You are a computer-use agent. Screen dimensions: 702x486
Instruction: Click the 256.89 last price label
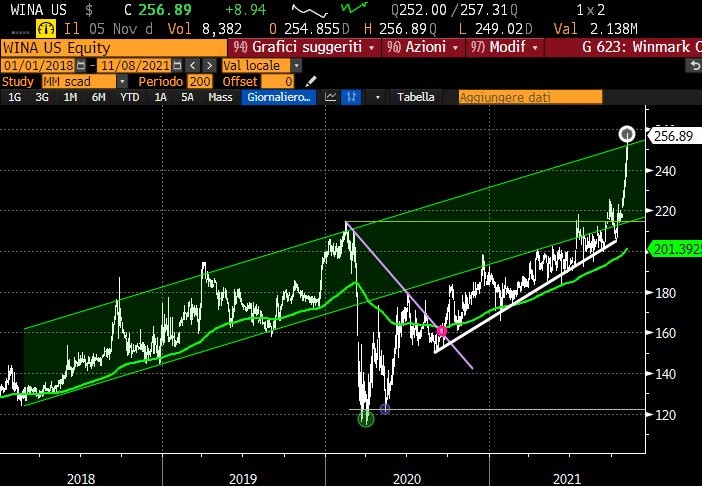[x=675, y=136]
